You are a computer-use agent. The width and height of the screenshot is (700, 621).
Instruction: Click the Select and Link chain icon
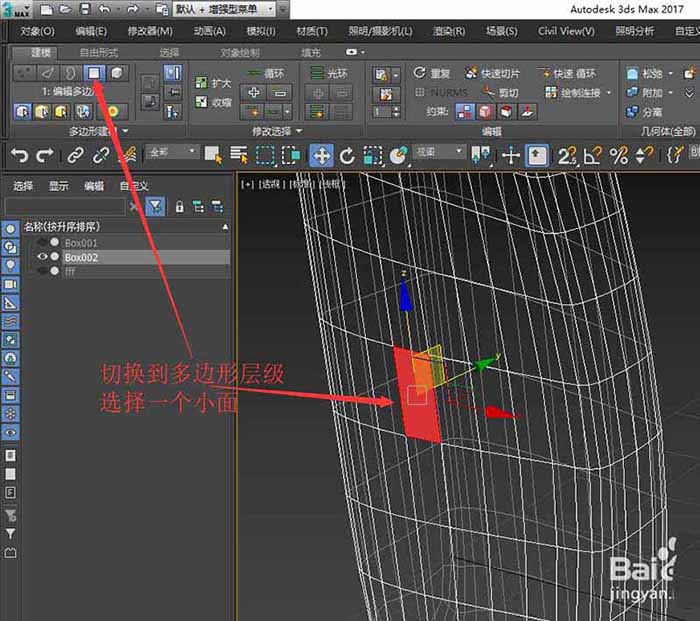coord(74,155)
